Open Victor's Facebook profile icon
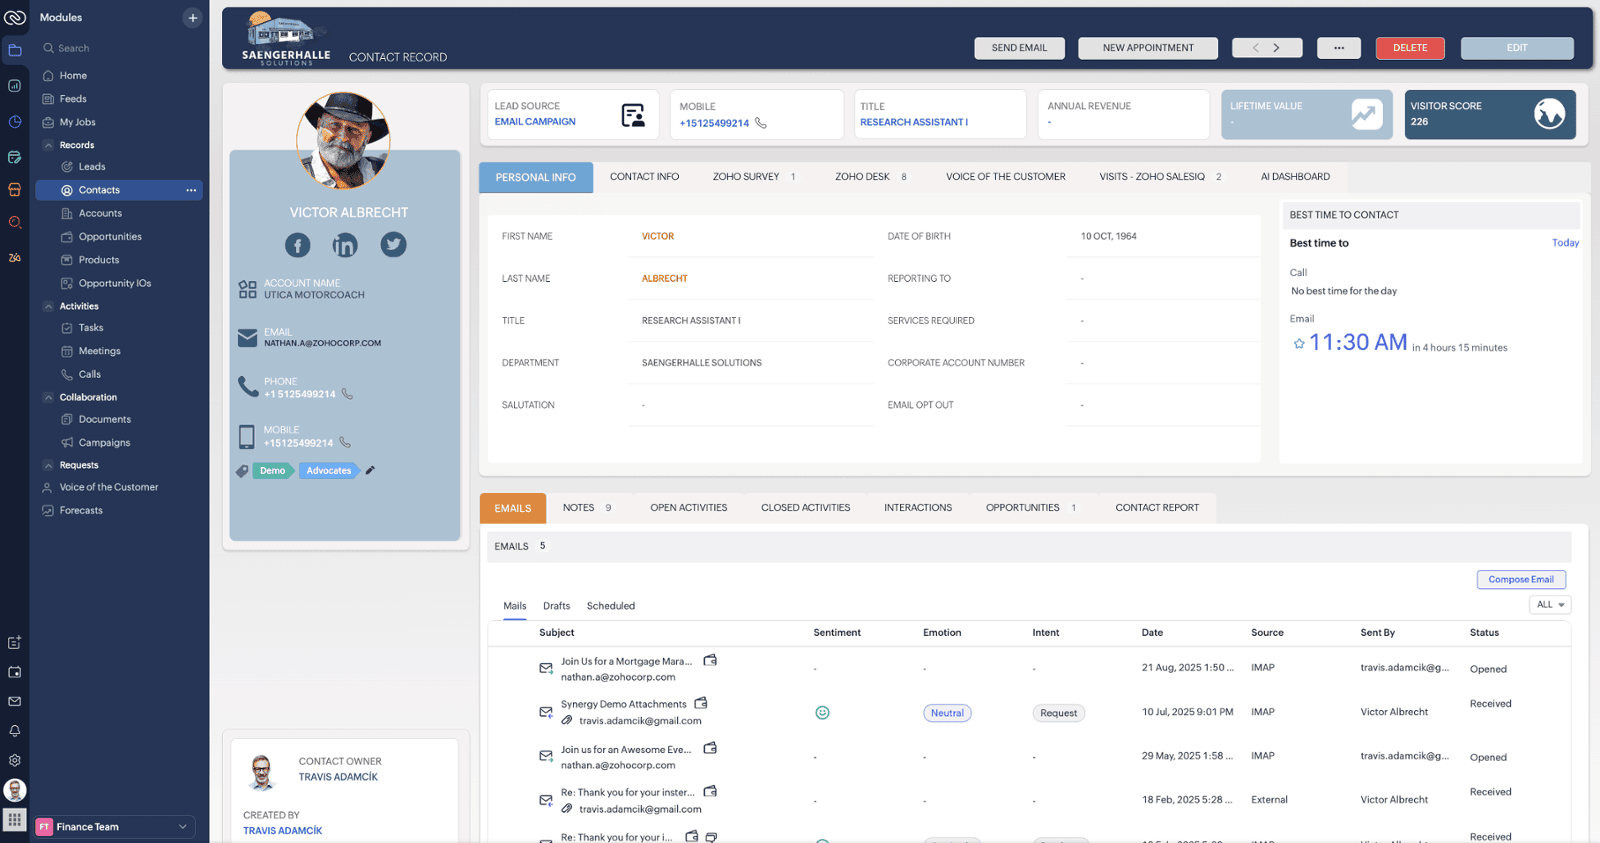Screen dimensions: 1600x843 (297, 245)
